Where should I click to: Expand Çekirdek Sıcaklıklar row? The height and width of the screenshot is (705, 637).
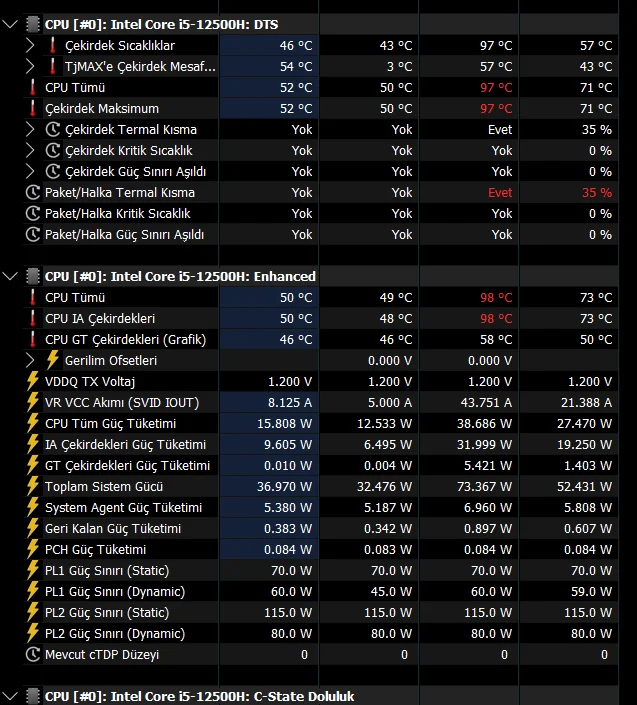pyautogui.click(x=30, y=45)
